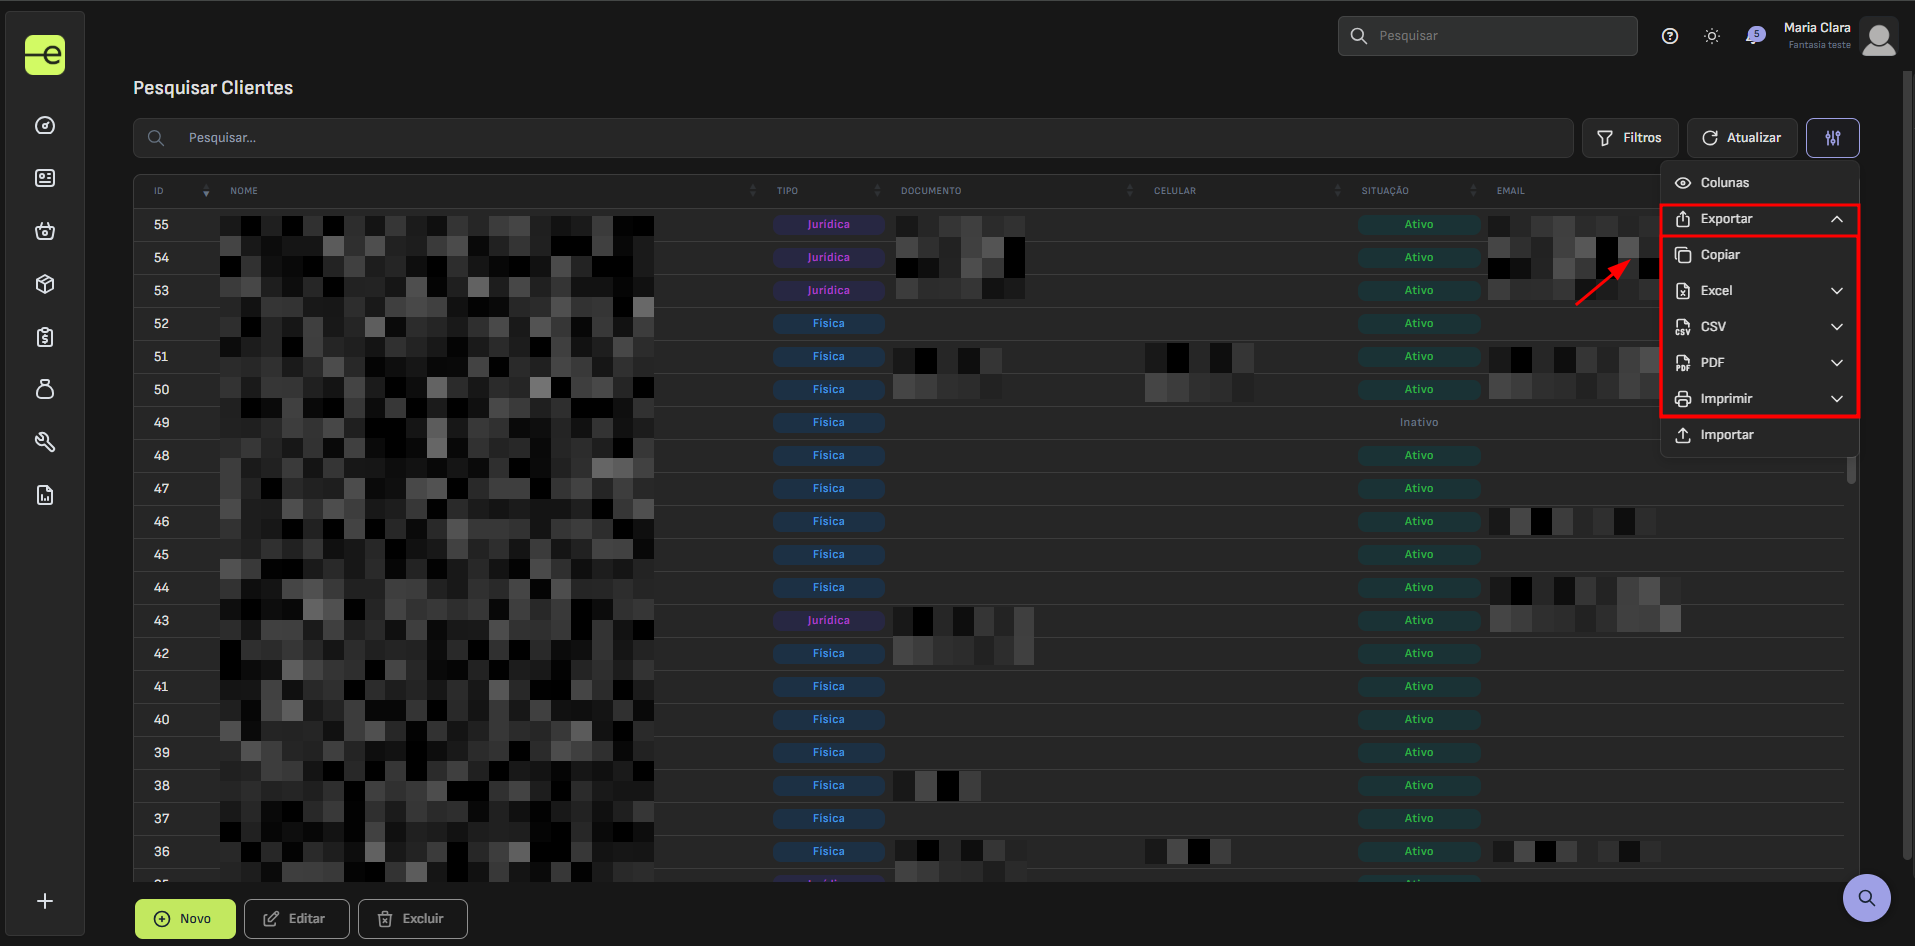Screen dimensions: 1915x946
Task: Click the plus icon at sidebar bottom
Action: [x=45, y=901]
